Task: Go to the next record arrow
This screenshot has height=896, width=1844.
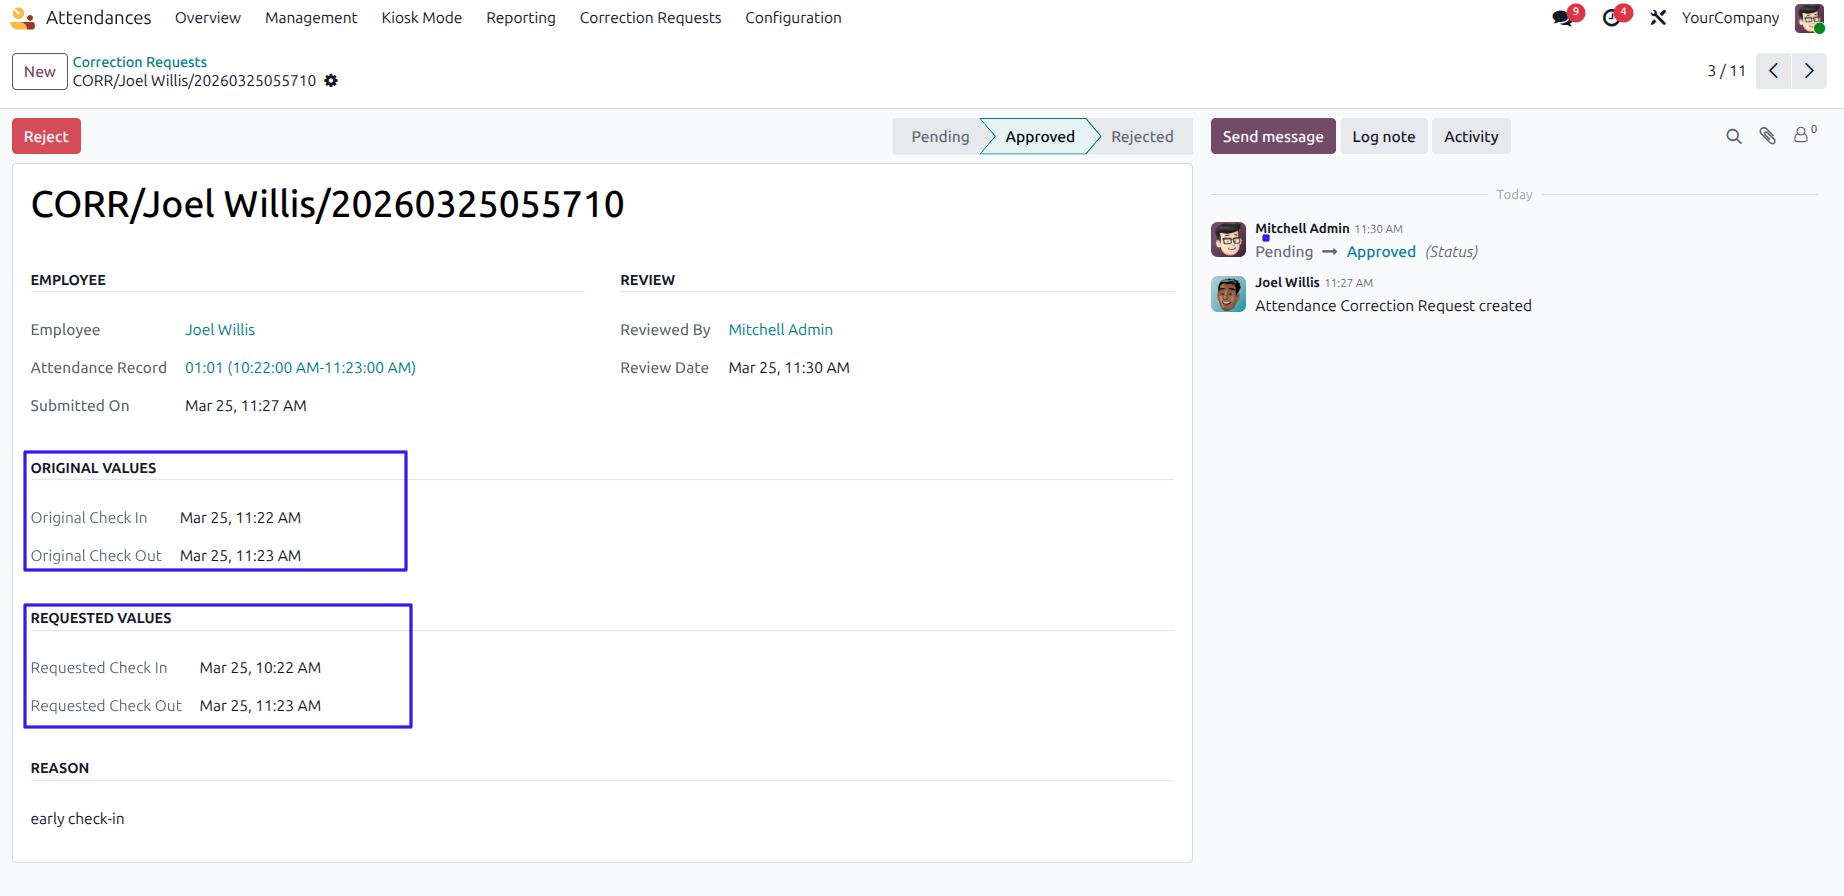Action: click(x=1809, y=71)
